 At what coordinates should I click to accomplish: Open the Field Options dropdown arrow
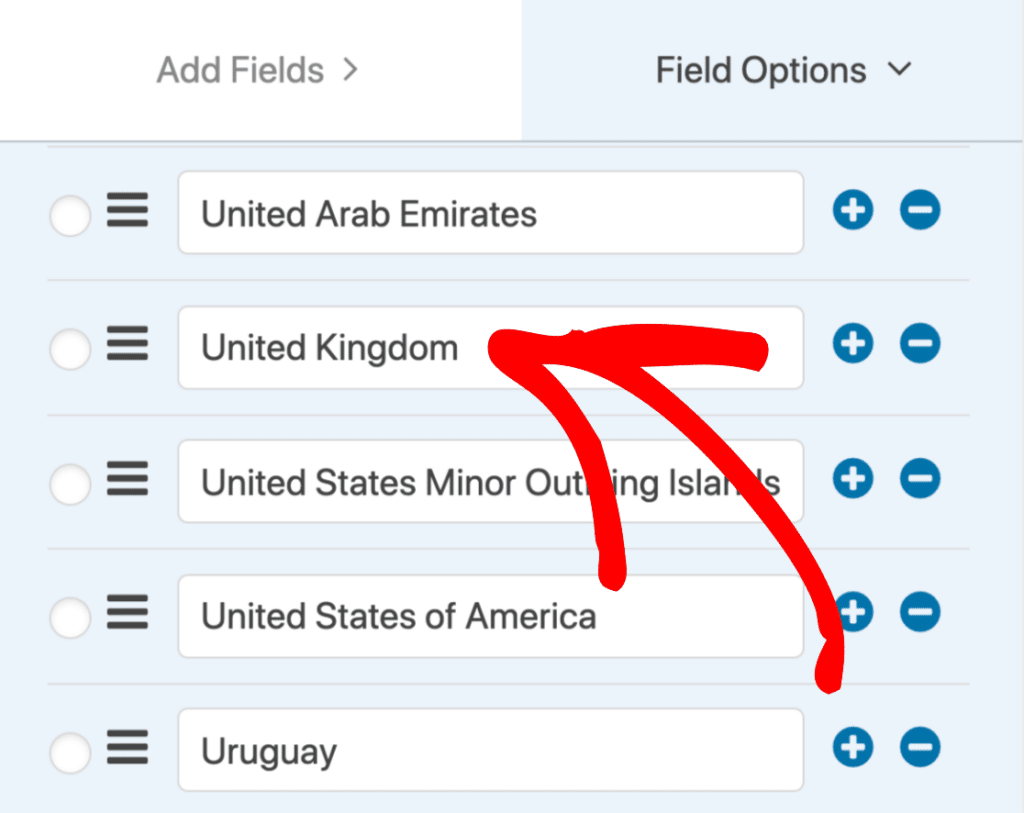[899, 70]
